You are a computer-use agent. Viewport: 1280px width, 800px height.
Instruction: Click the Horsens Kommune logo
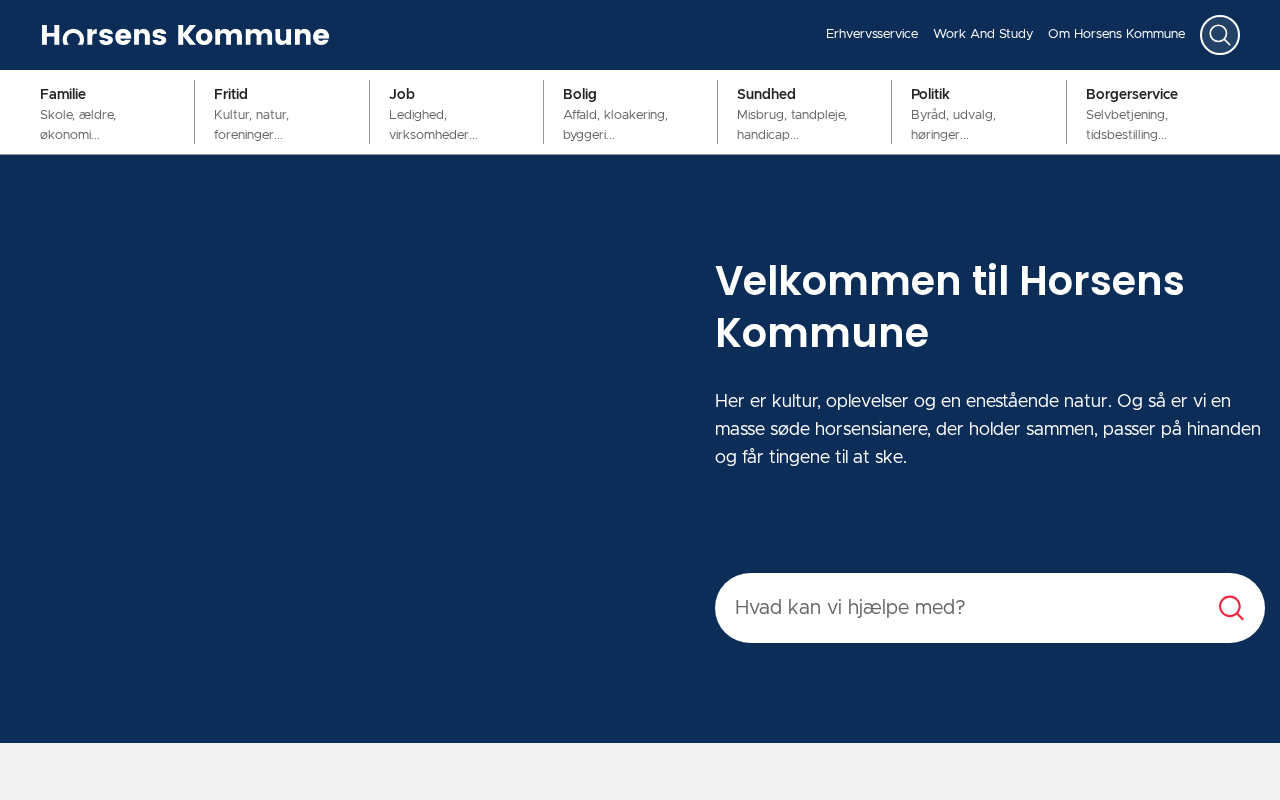pyautogui.click(x=185, y=35)
